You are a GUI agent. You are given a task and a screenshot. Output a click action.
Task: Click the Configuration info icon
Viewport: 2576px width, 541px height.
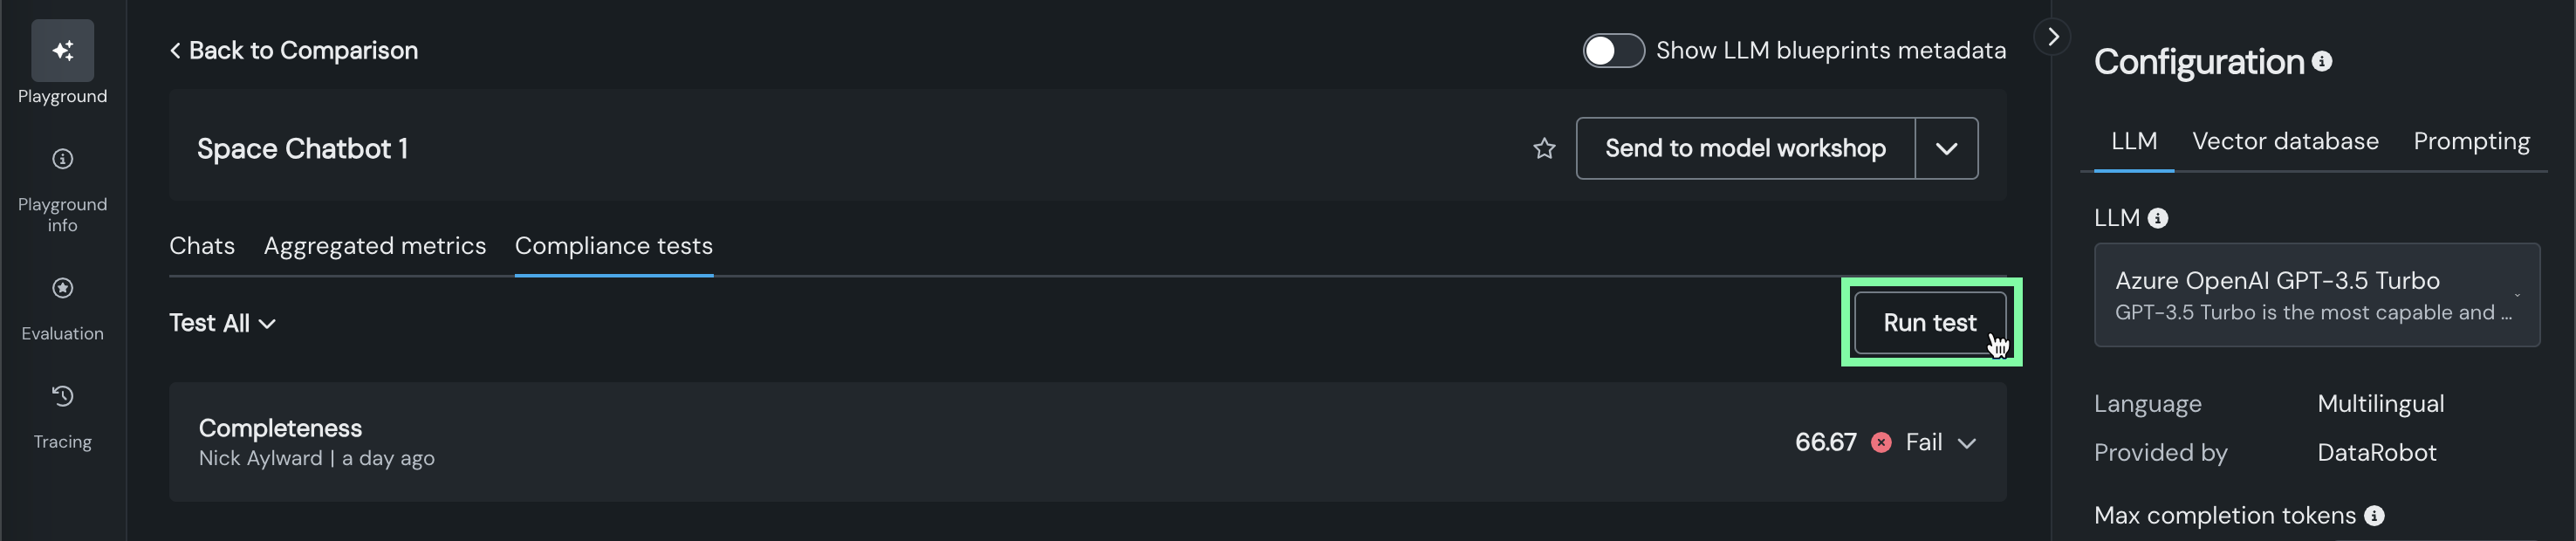click(2322, 62)
